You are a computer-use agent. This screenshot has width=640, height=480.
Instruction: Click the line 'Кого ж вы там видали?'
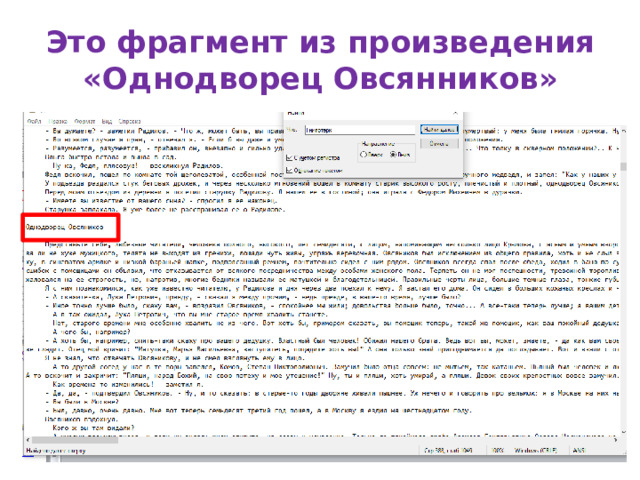(93, 428)
